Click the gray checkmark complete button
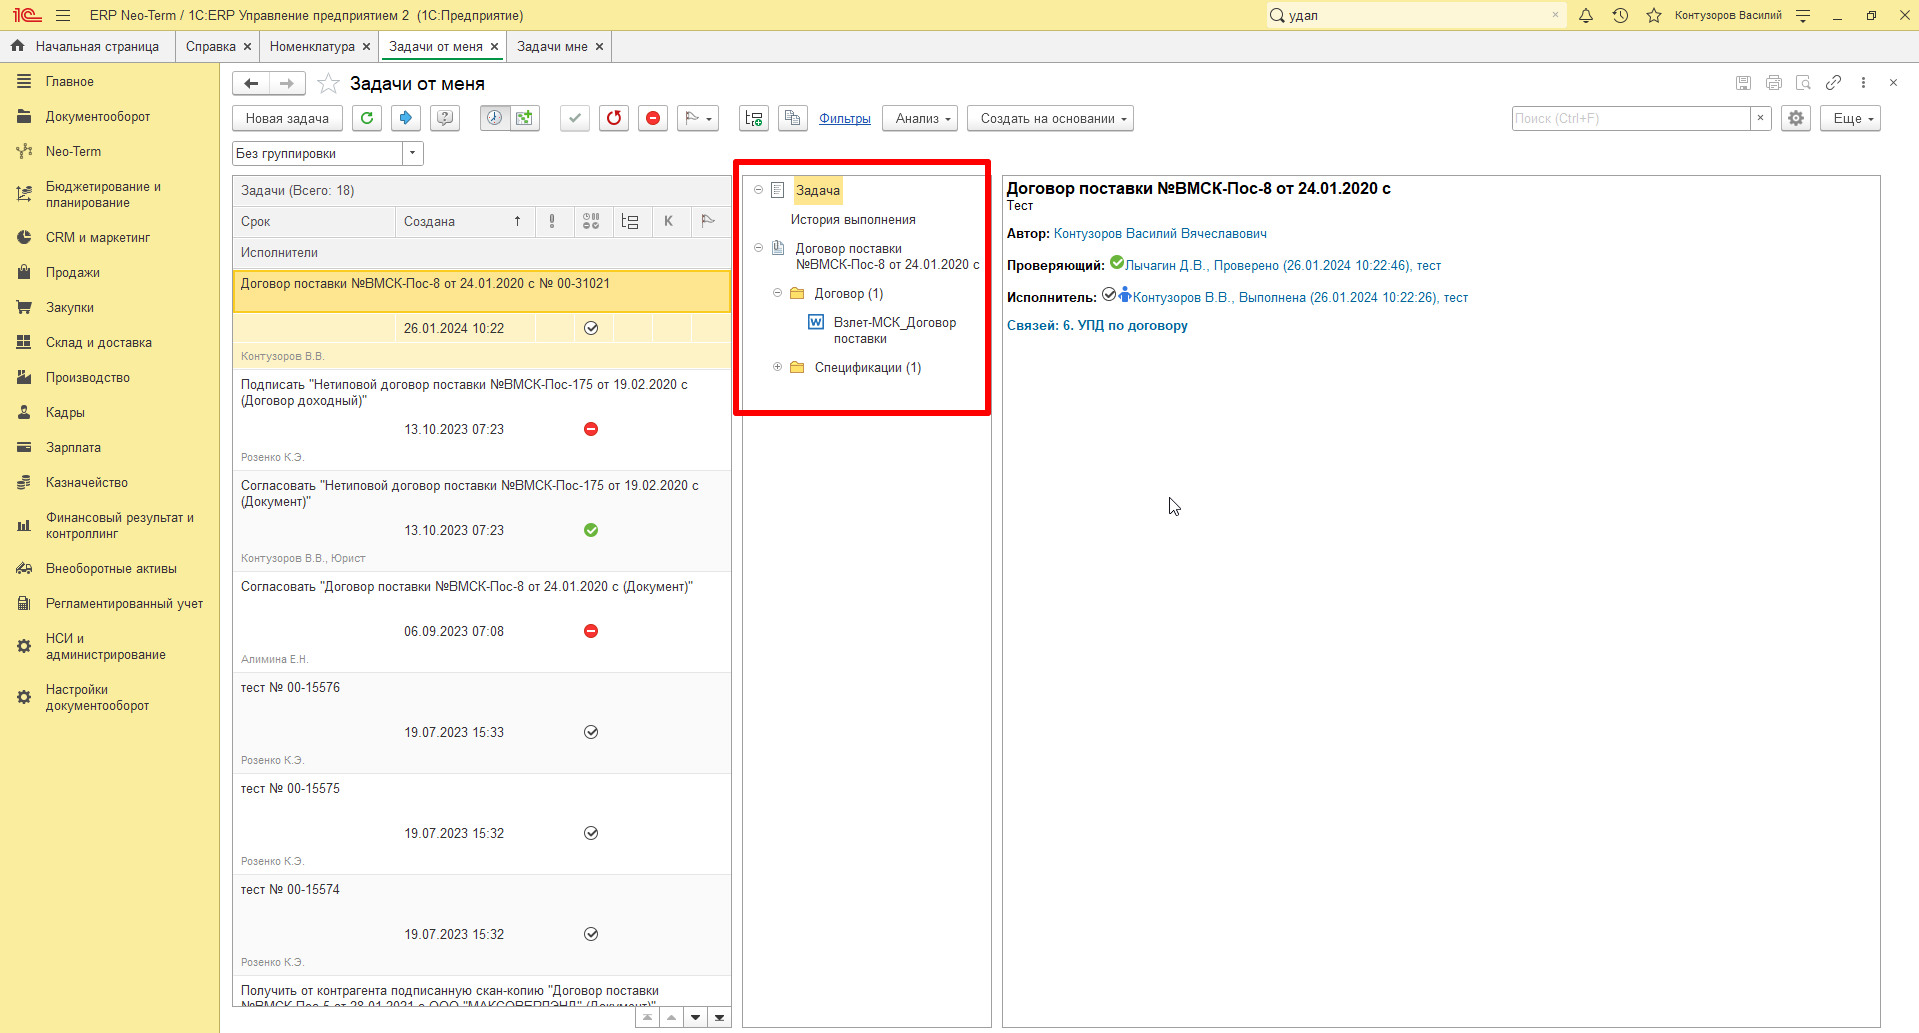1919x1033 pixels. pos(574,118)
